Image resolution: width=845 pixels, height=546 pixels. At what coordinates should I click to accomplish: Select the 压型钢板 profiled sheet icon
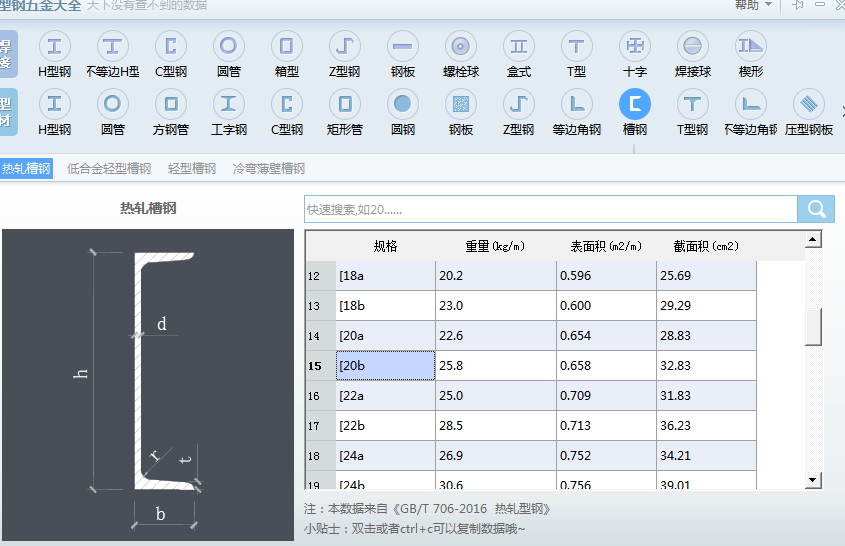809,104
